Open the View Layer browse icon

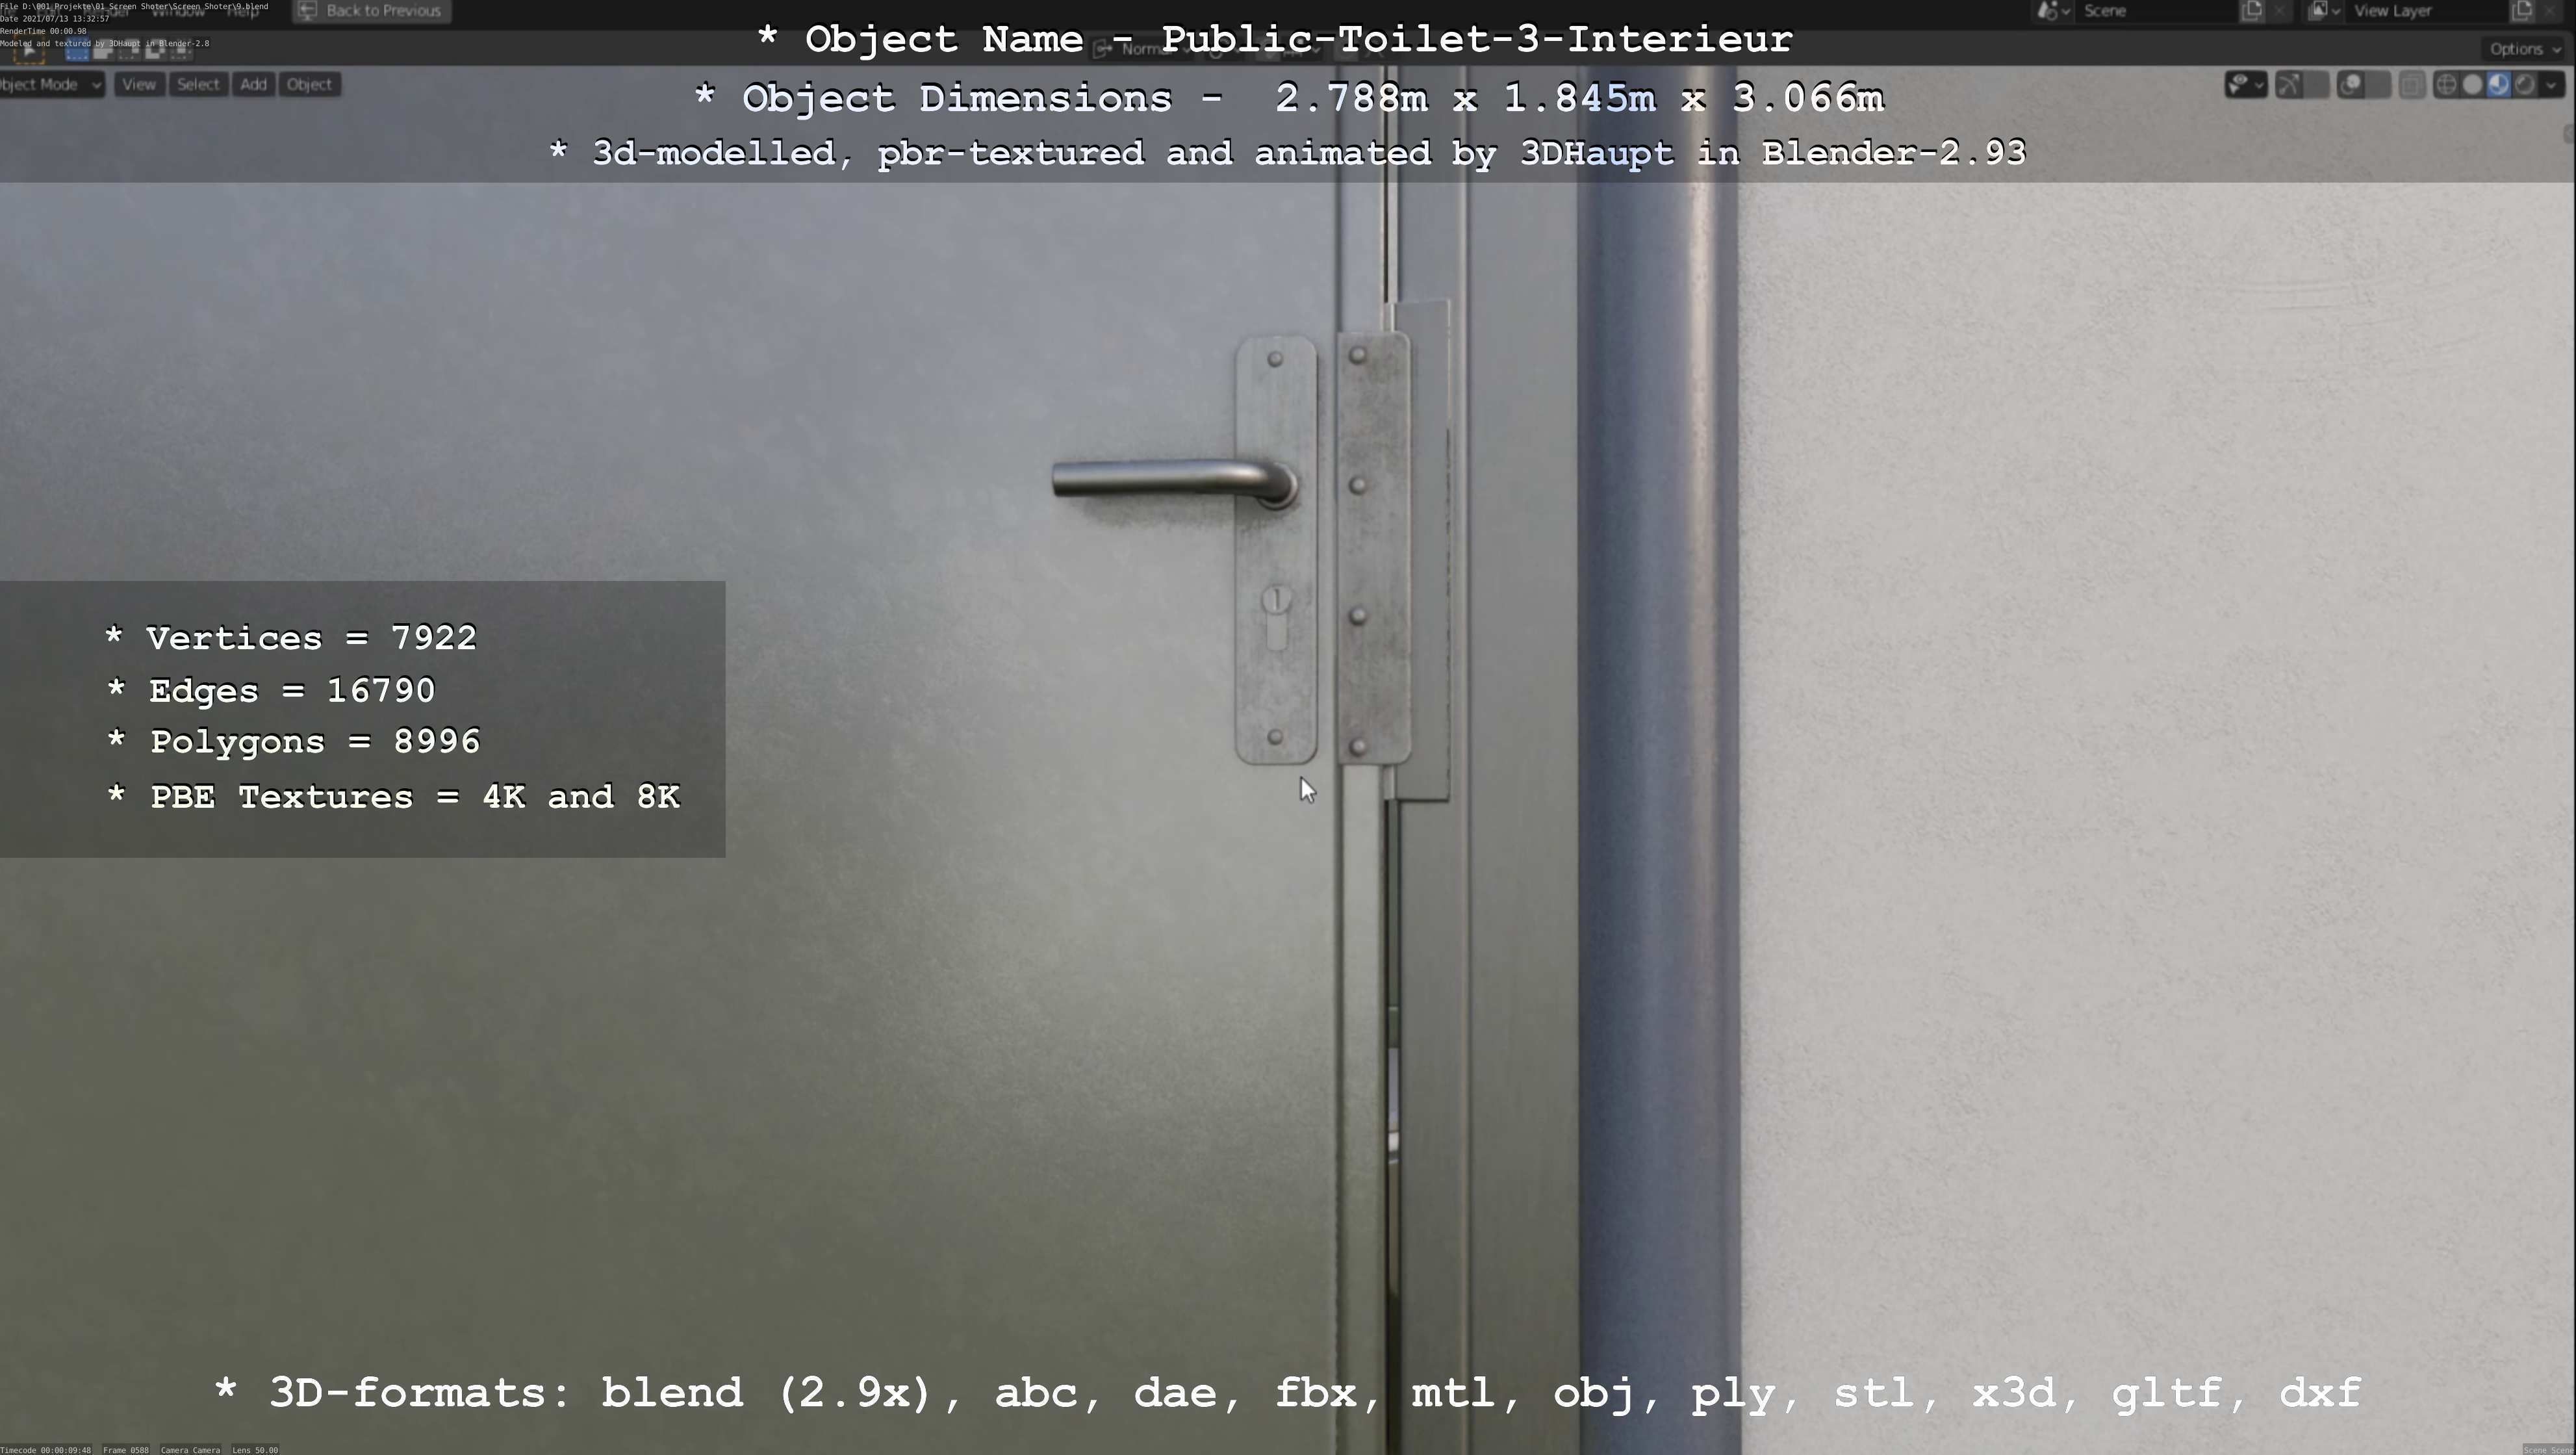2324,11
